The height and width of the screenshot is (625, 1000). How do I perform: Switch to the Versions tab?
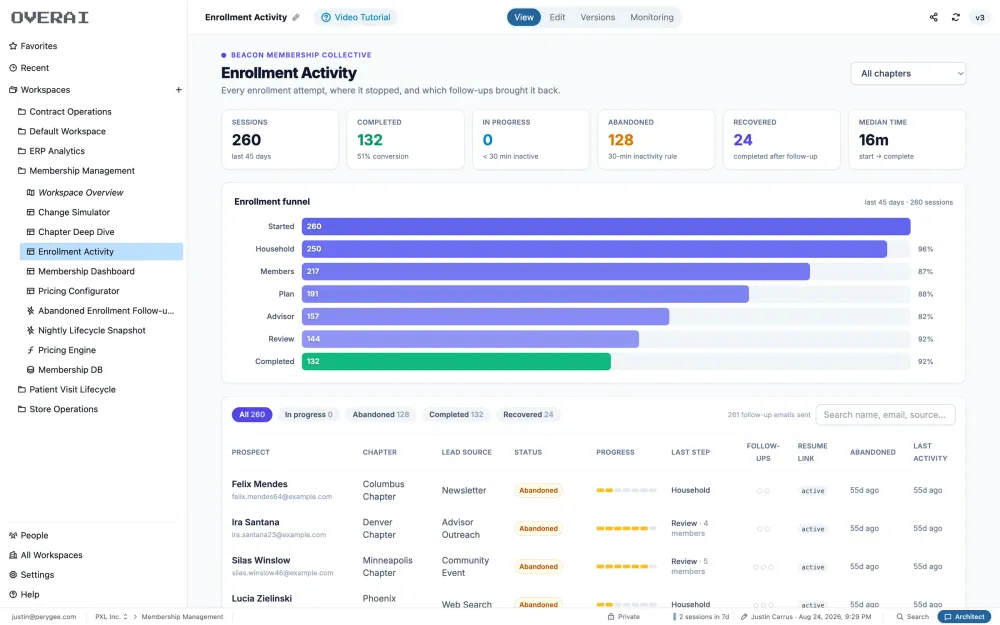click(x=598, y=17)
